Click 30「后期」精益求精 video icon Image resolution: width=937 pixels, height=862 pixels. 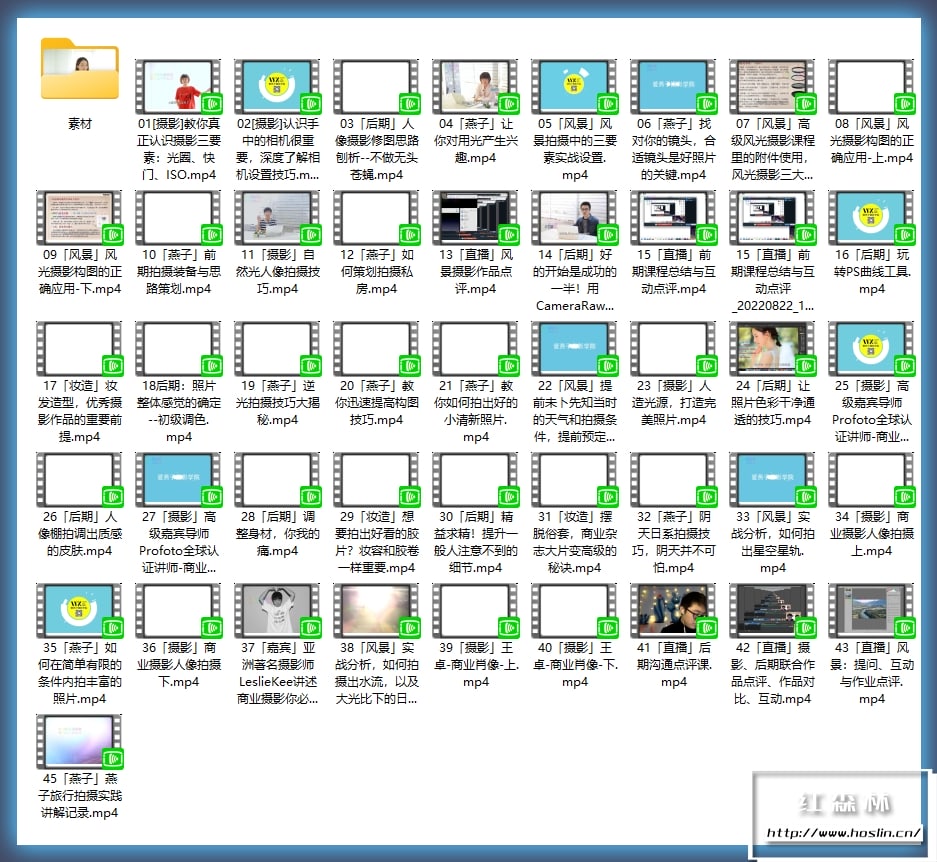(x=475, y=479)
